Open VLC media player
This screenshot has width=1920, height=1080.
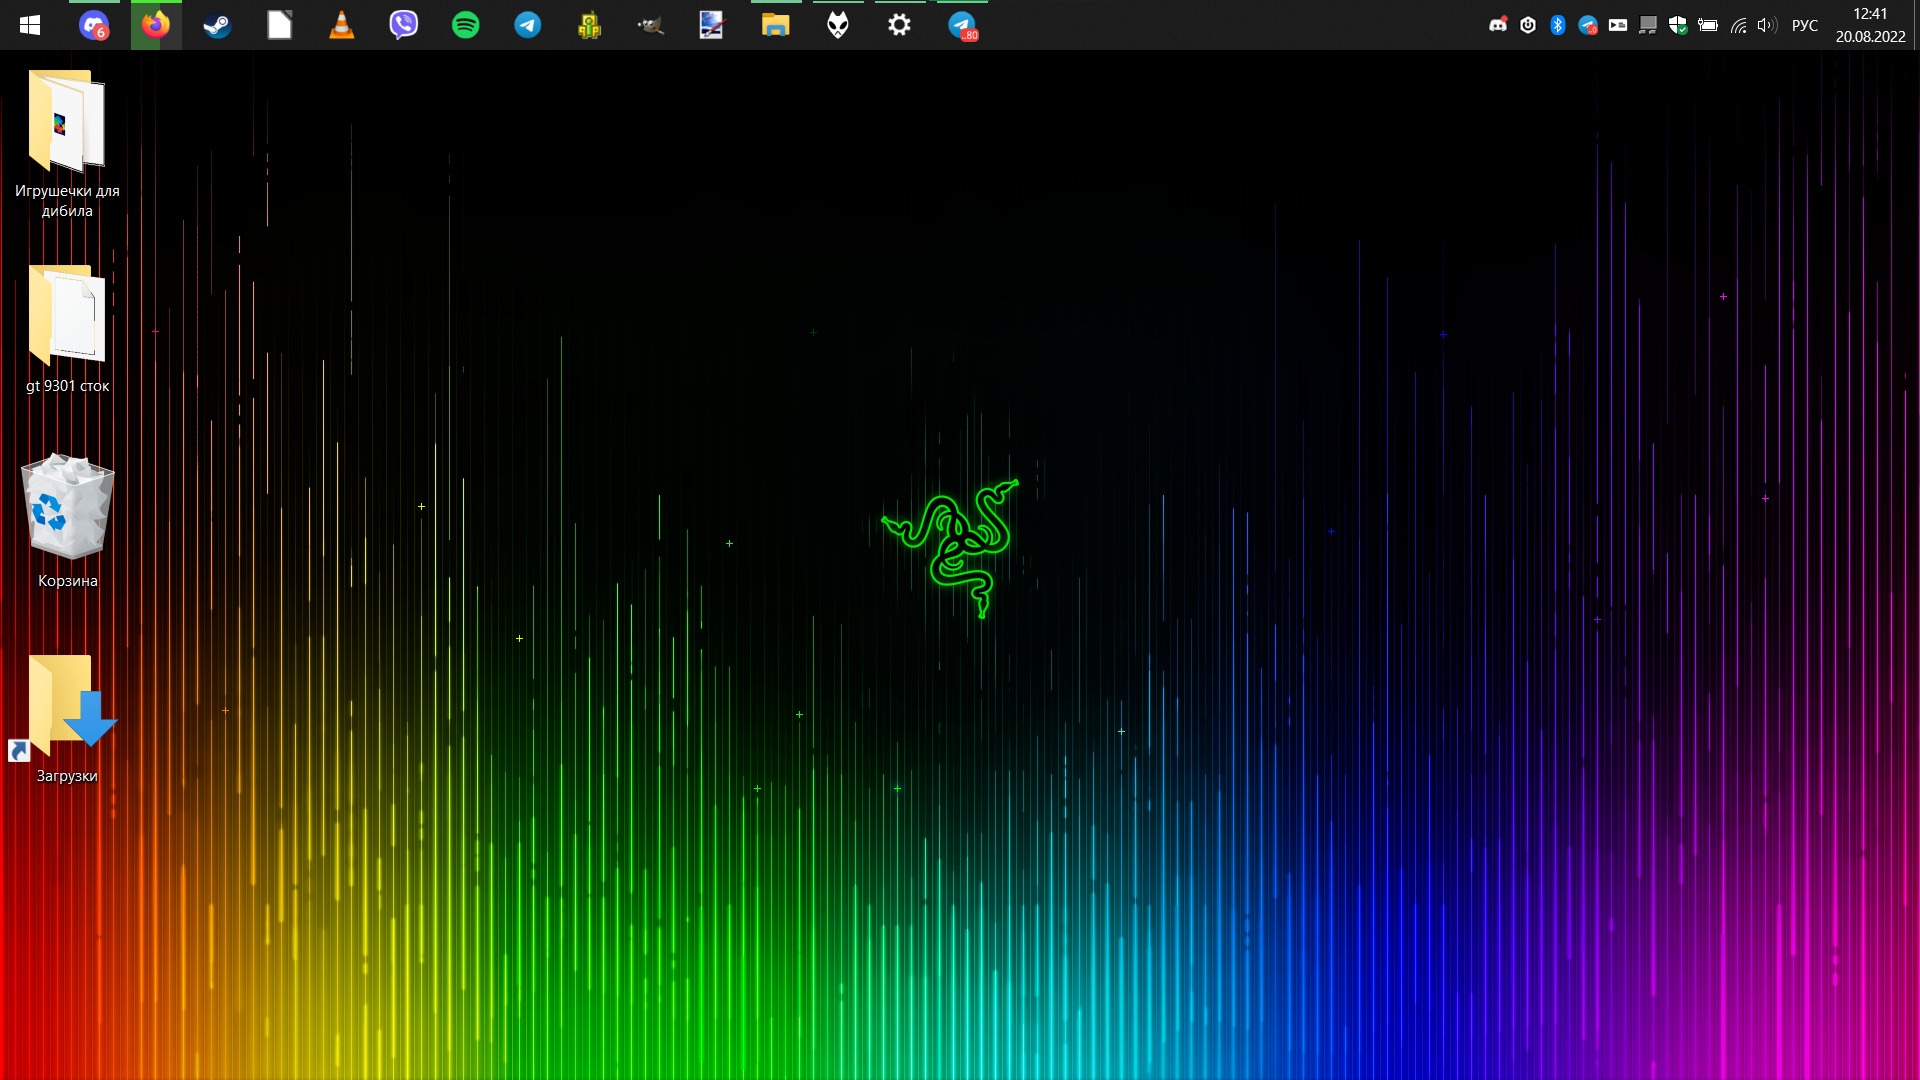tap(341, 25)
